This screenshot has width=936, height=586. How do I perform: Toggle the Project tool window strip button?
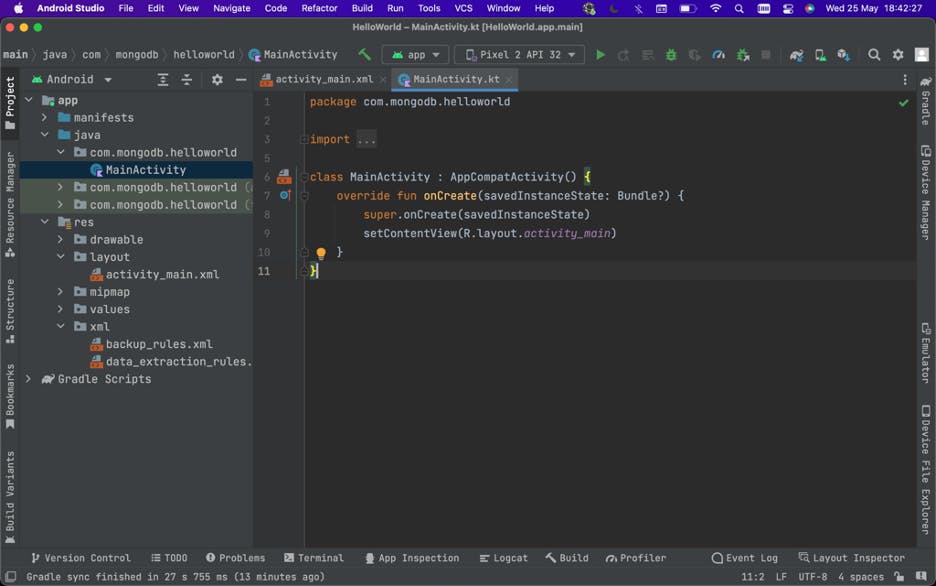click(x=10, y=103)
